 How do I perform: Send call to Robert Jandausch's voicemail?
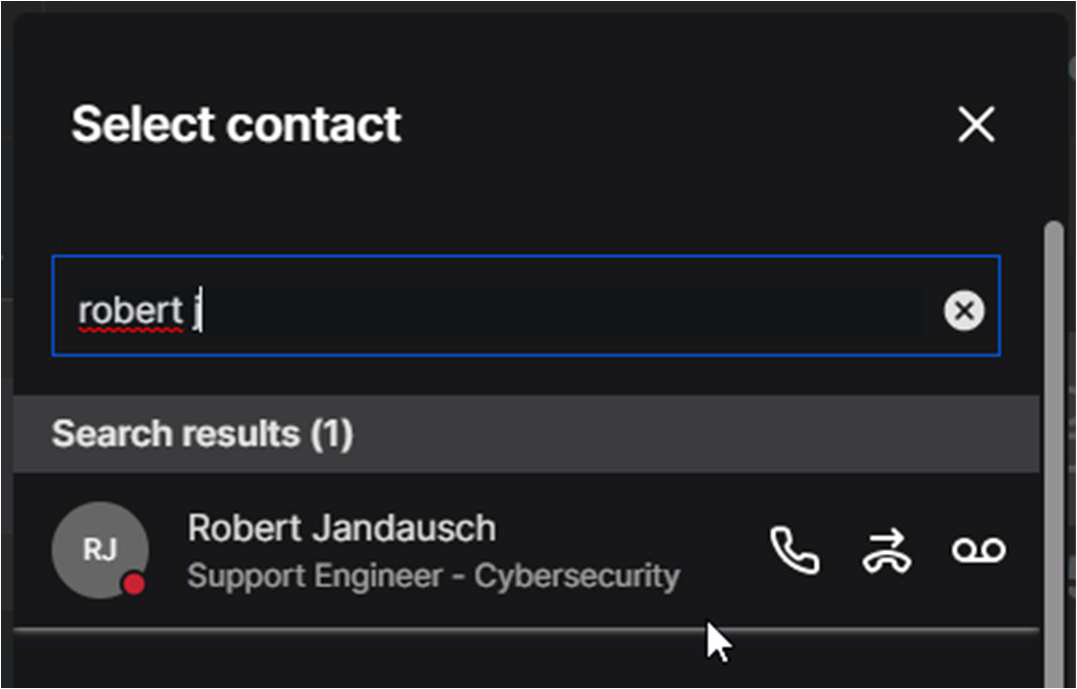(978, 550)
